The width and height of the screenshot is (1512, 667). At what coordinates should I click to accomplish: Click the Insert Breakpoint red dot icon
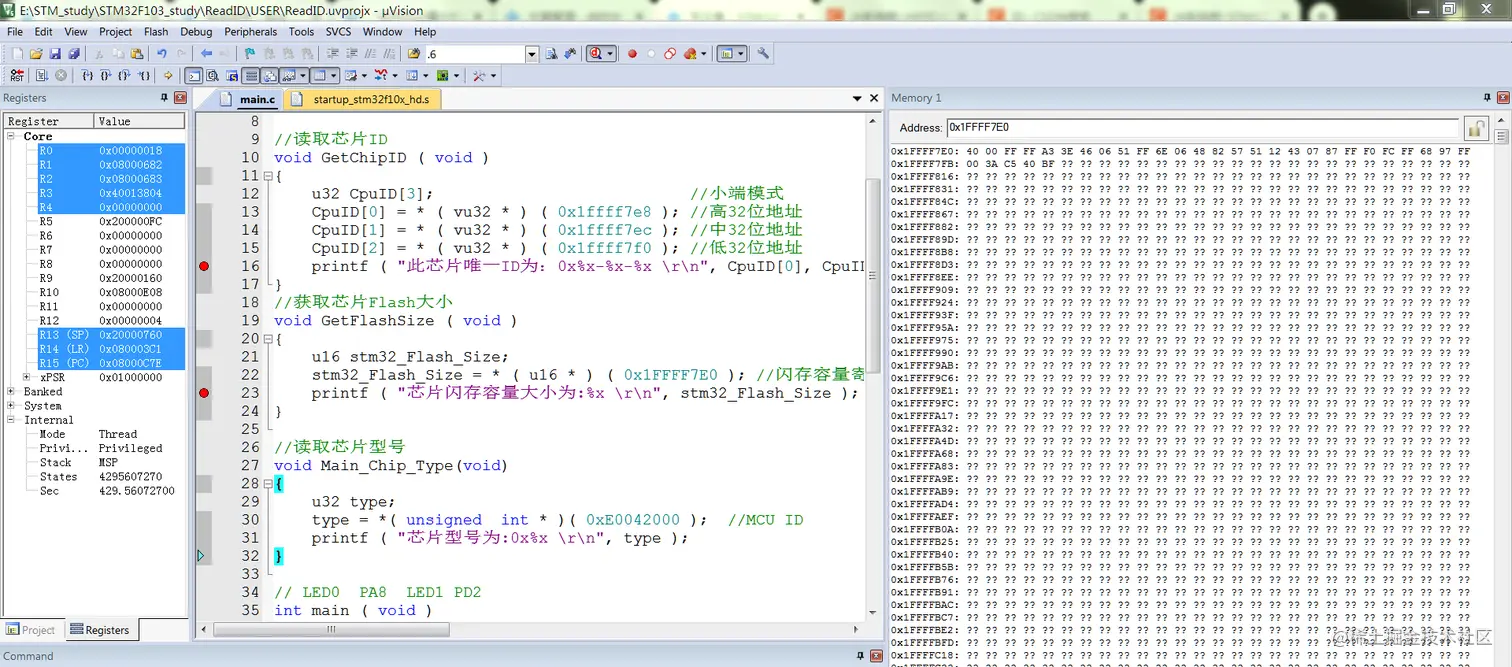point(632,54)
